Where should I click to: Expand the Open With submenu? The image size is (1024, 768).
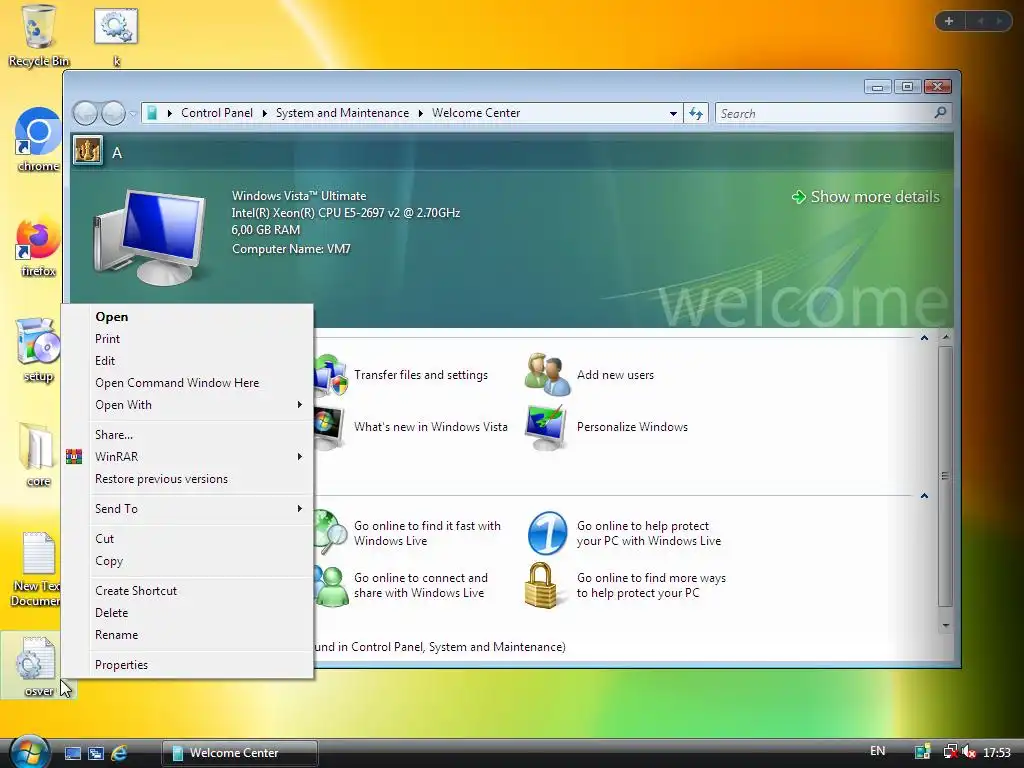coord(199,405)
